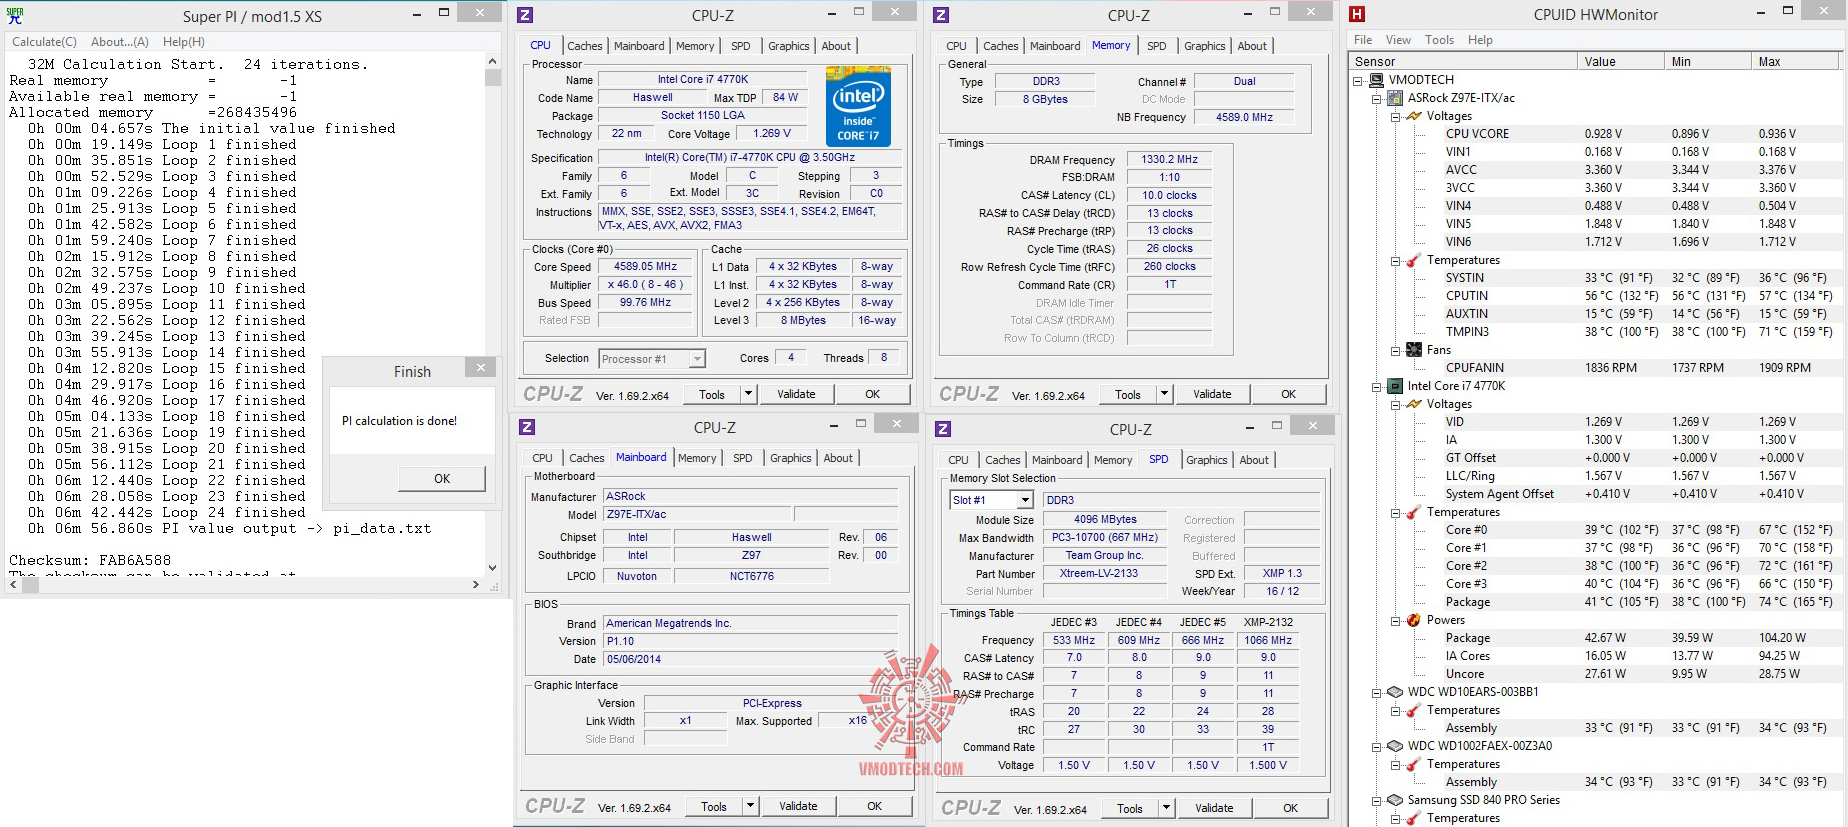Click the Checksum: FAB6A588 text in Super PI
Screen dimensions: 1848x827
coord(90,560)
